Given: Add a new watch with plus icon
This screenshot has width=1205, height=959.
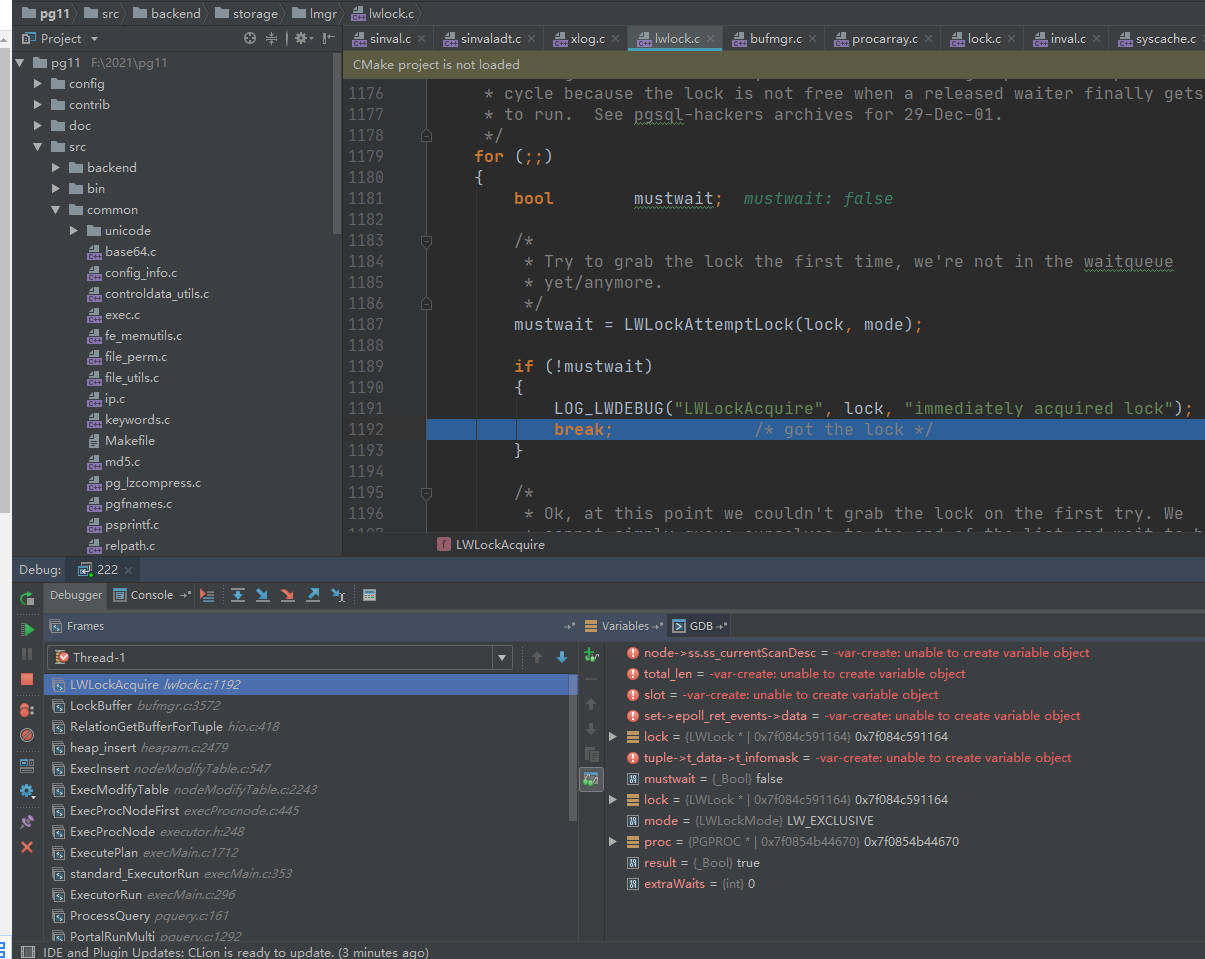Looking at the screenshot, I should tap(590, 656).
